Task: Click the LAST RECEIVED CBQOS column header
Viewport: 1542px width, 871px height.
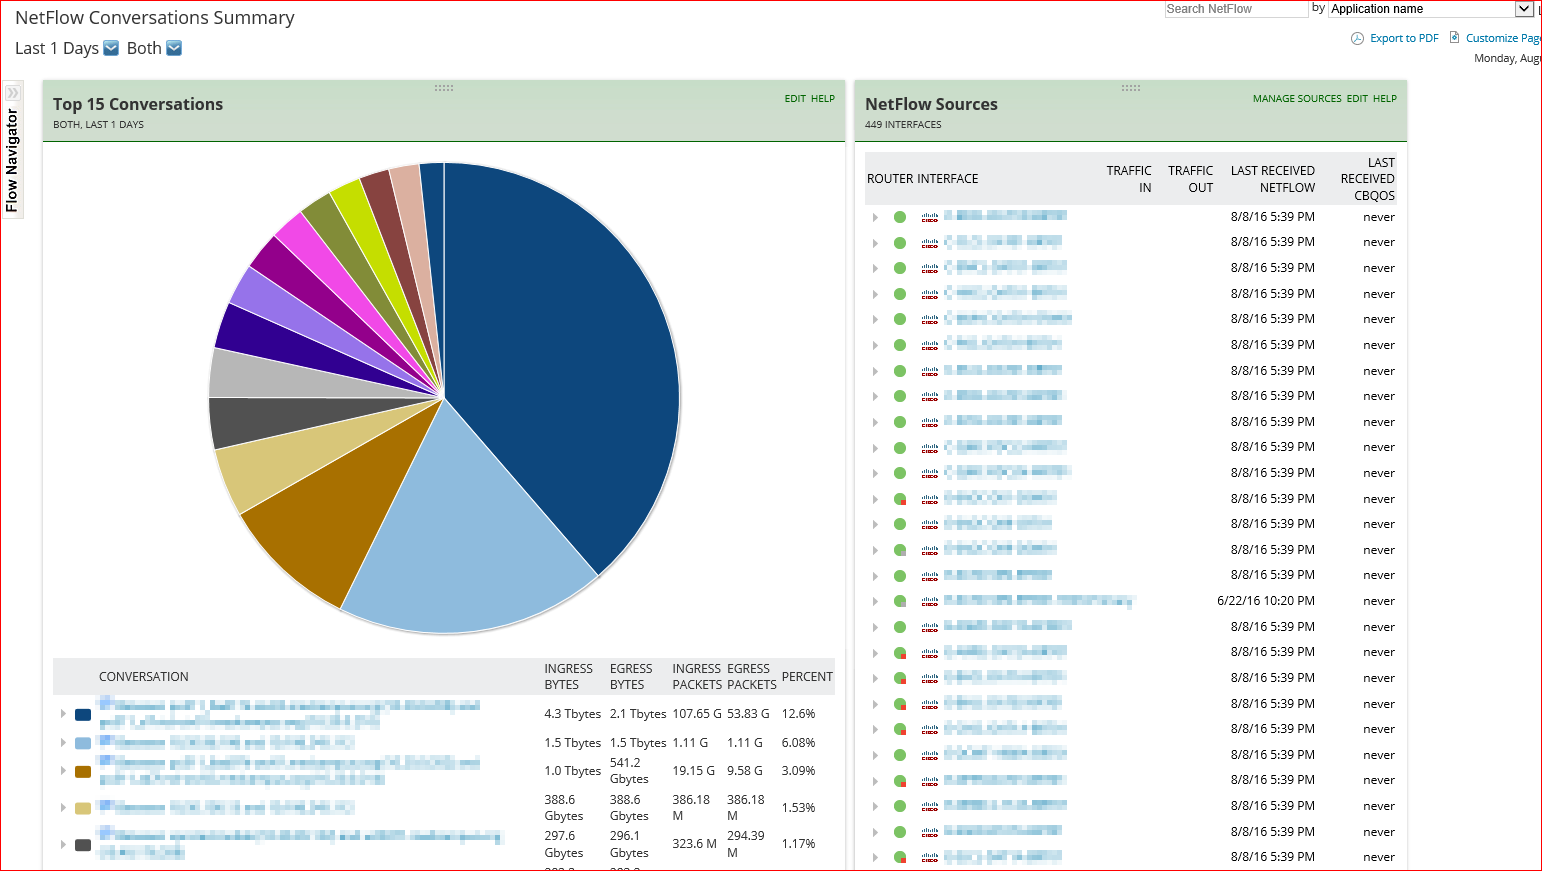Action: click(x=1368, y=179)
